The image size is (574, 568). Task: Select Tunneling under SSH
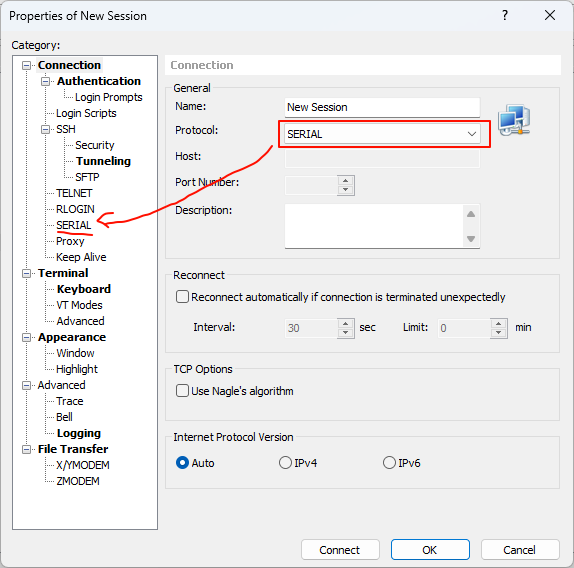pyautogui.click(x=103, y=161)
